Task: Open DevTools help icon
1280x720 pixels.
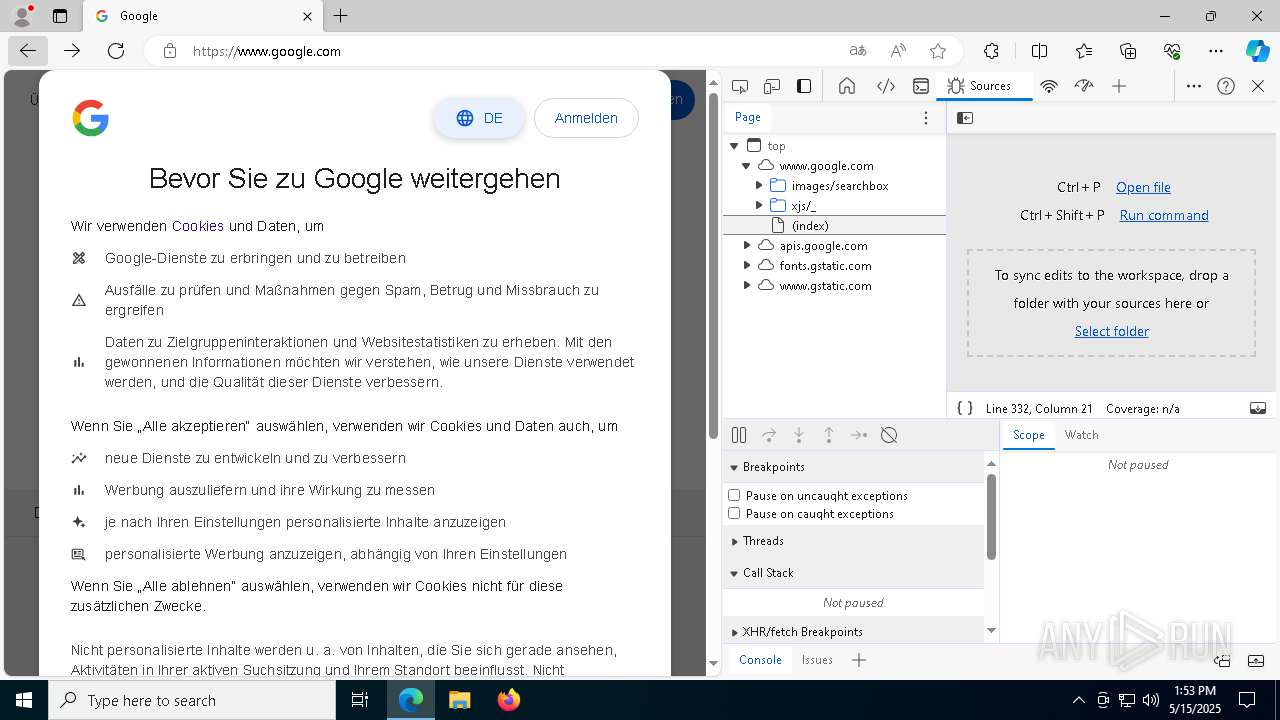Action: point(1226,86)
